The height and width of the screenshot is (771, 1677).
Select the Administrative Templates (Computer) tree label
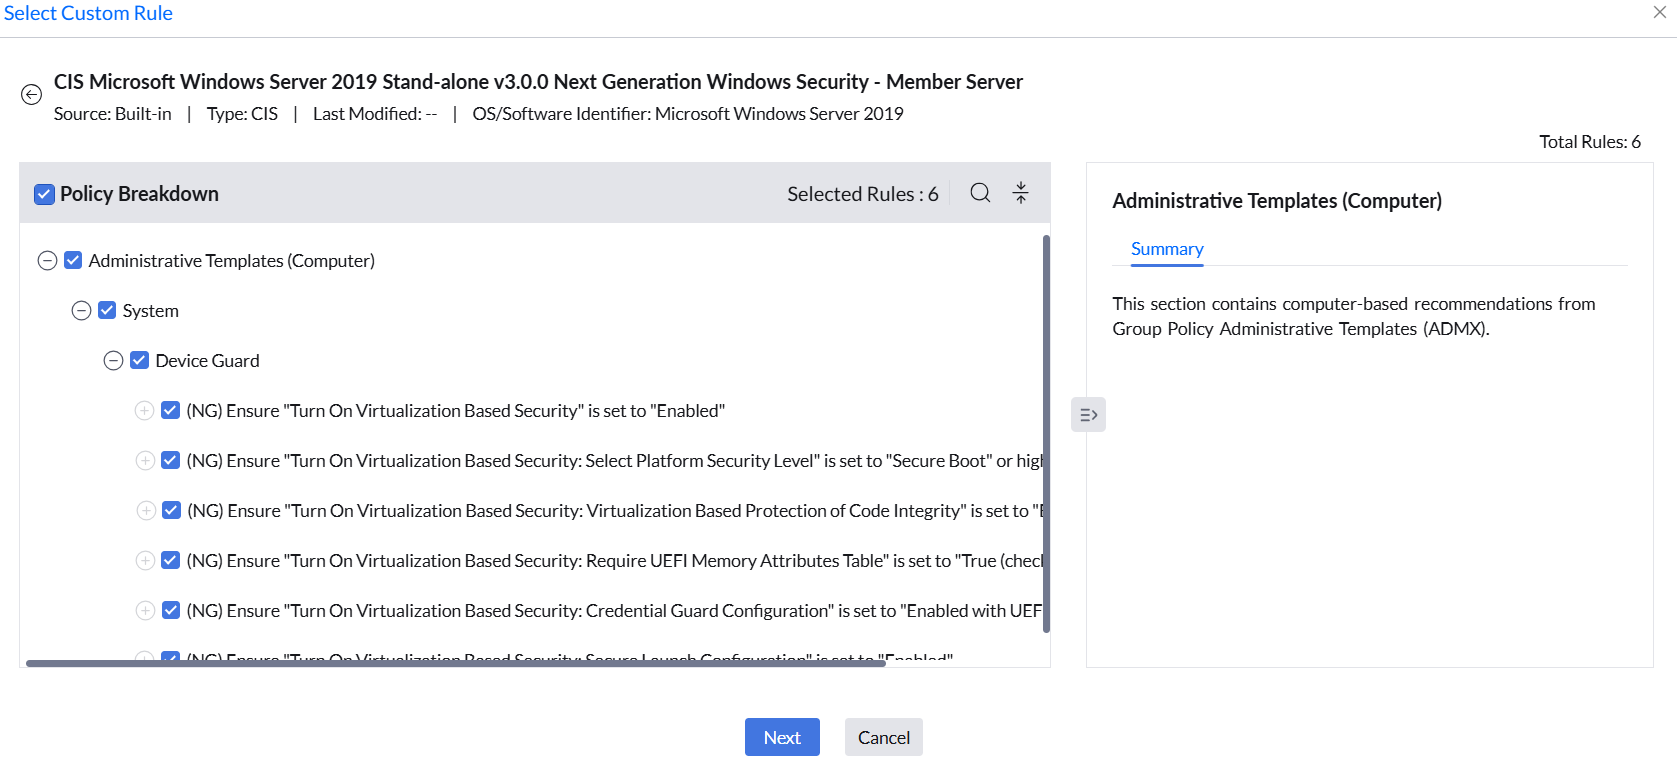tap(232, 260)
